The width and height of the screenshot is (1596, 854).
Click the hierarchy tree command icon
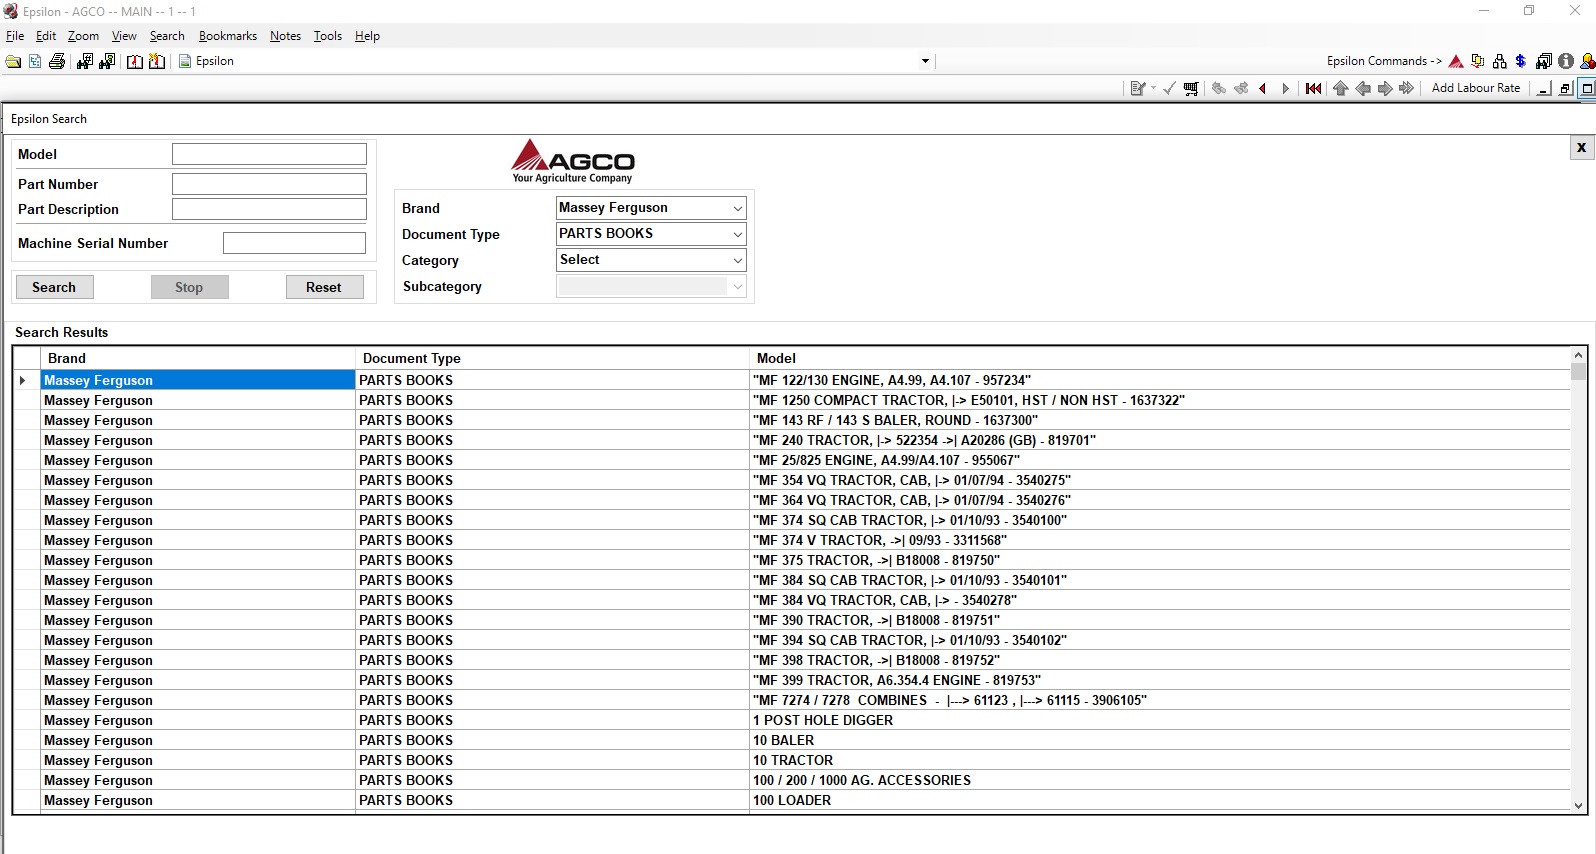(1499, 61)
